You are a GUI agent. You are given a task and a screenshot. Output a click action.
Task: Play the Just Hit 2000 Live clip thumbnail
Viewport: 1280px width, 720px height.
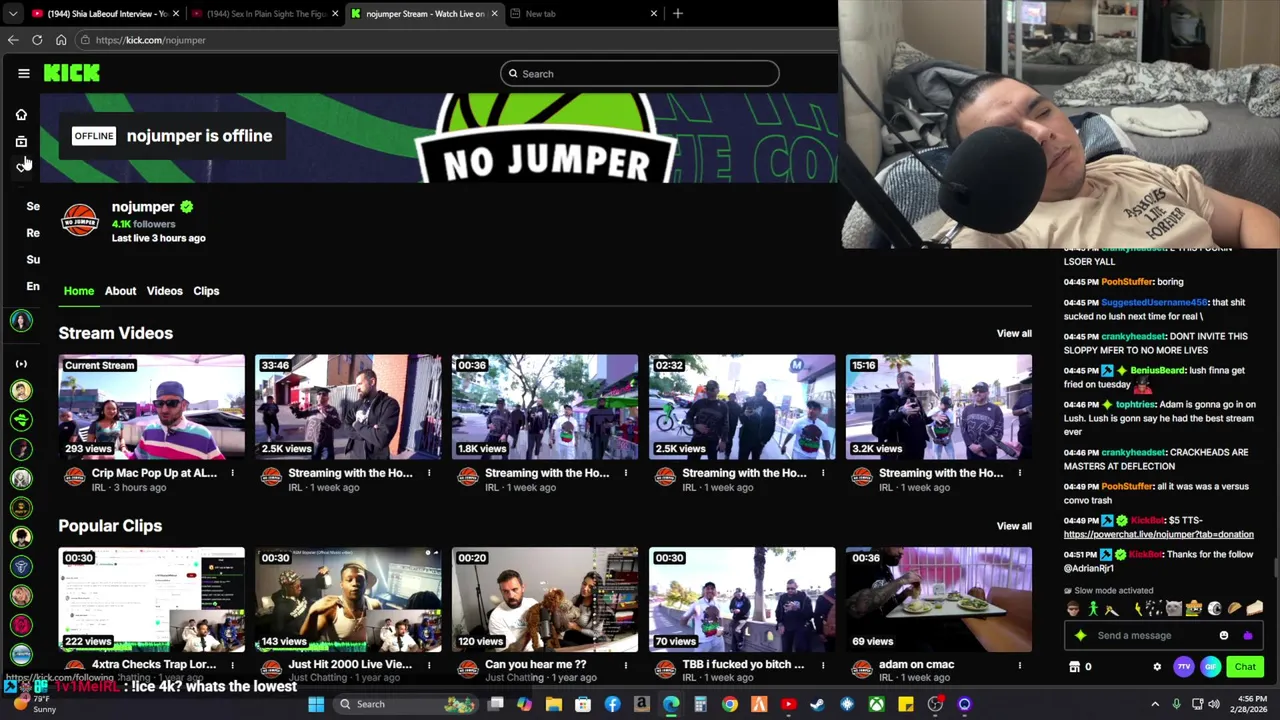348,600
